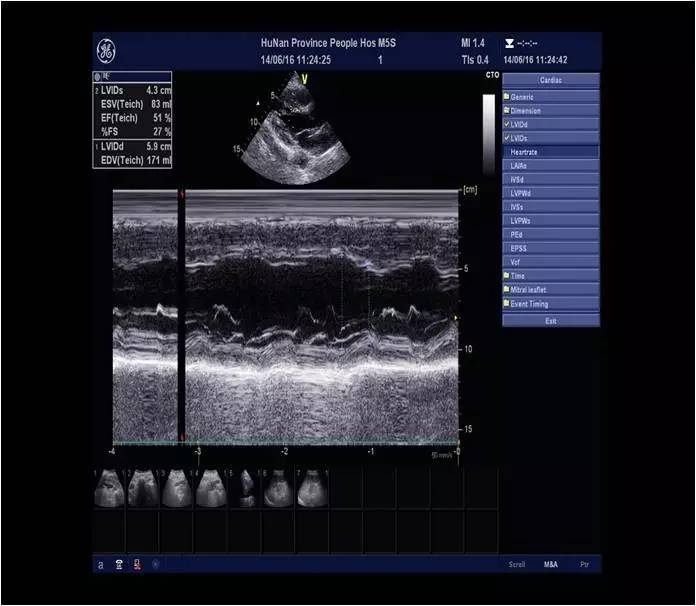696x606 pixels.
Task: Click the Cardiac category header button
Action: pyautogui.click(x=551, y=80)
